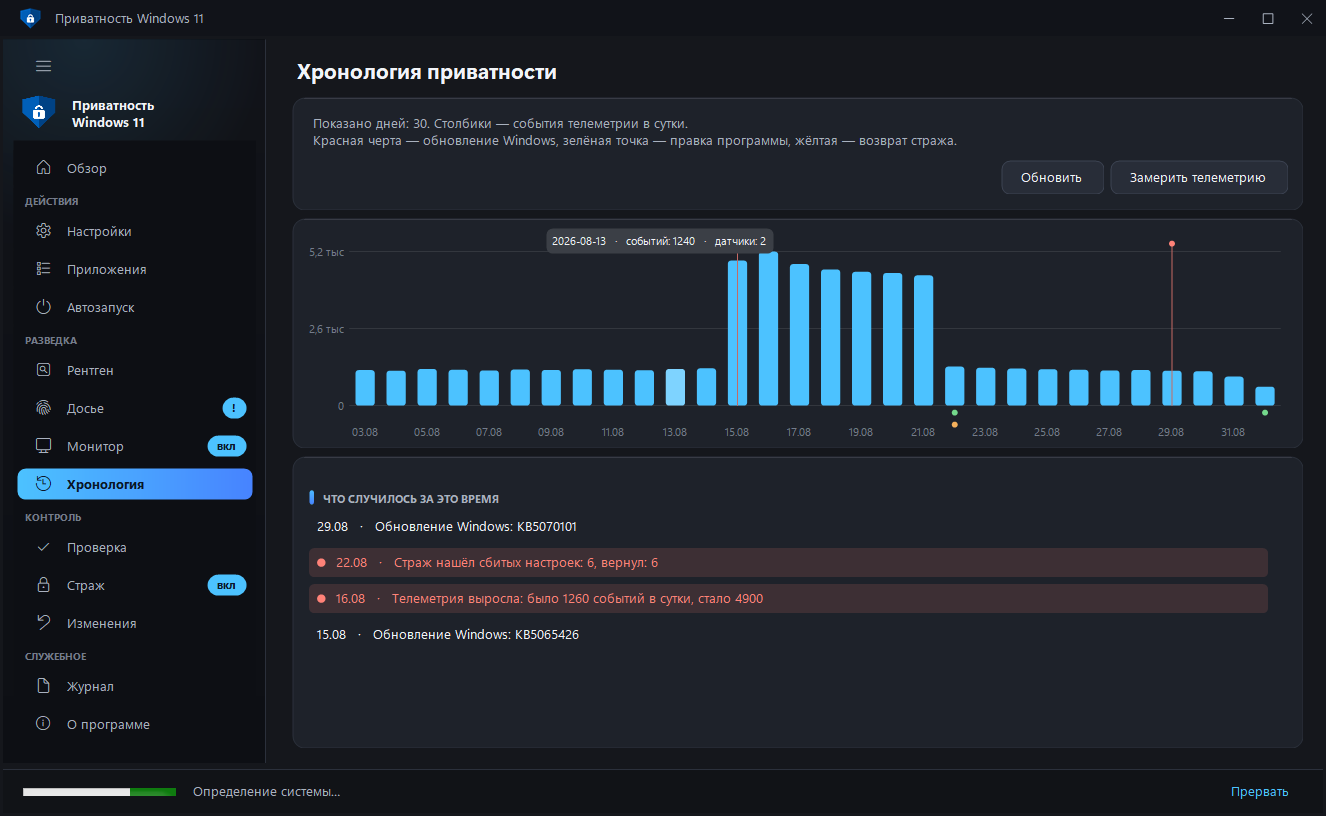Viewport: 1326px width, 816px height.
Task: Click the progress bar in the status bar
Action: click(x=99, y=792)
